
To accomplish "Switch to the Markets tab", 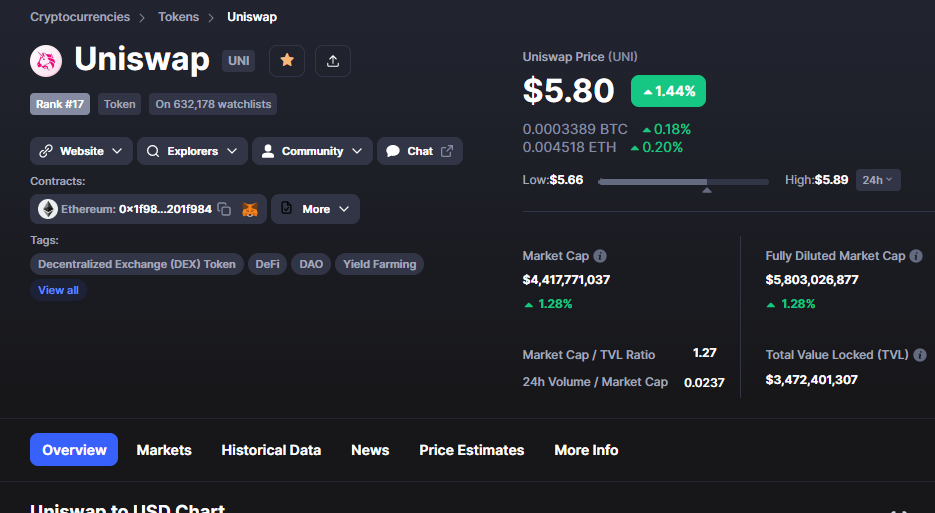I will (x=164, y=450).
